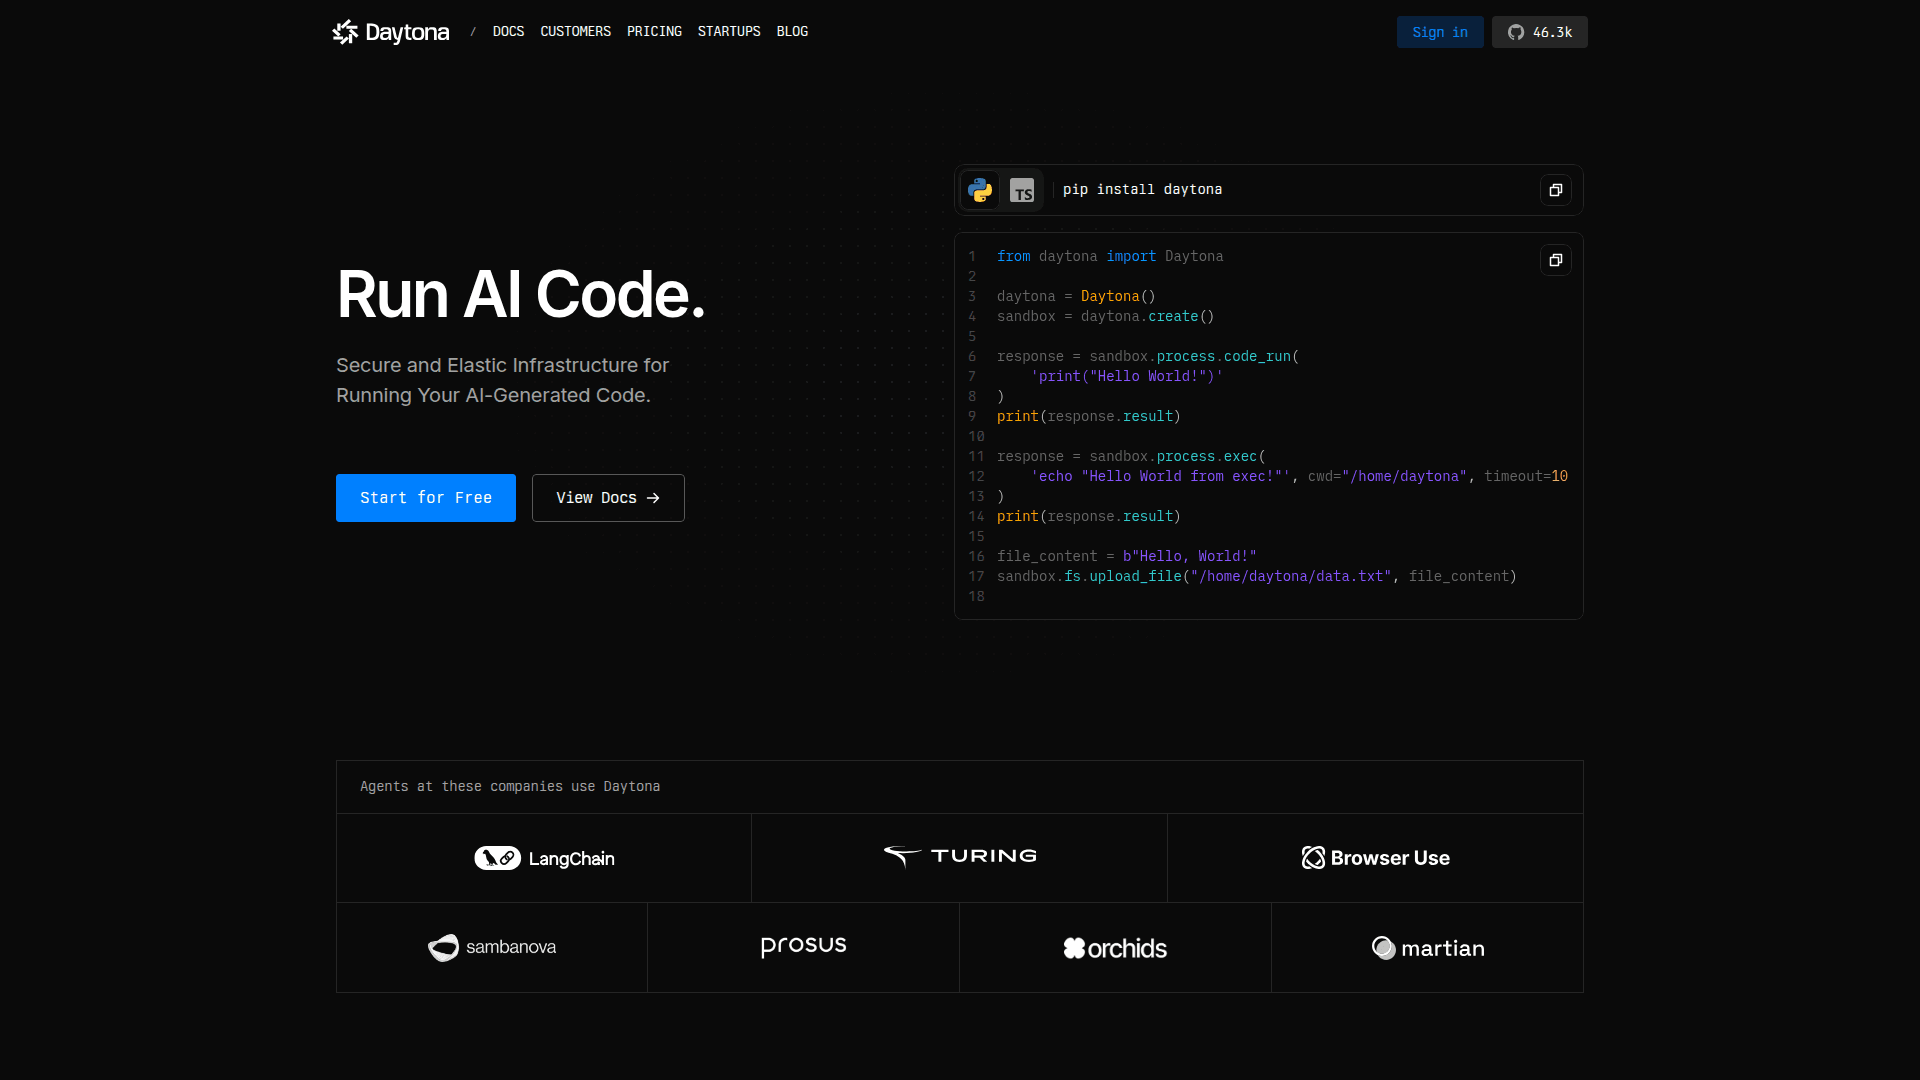
Task: Click the orchids logo
Action: (x=1115, y=948)
